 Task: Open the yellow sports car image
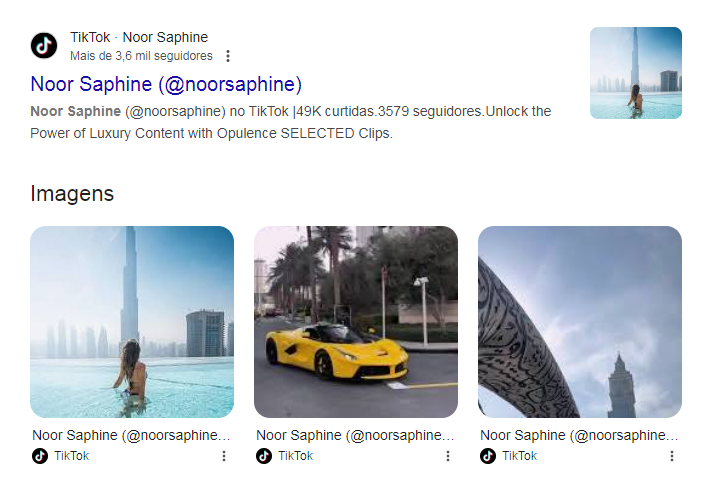[x=356, y=321]
